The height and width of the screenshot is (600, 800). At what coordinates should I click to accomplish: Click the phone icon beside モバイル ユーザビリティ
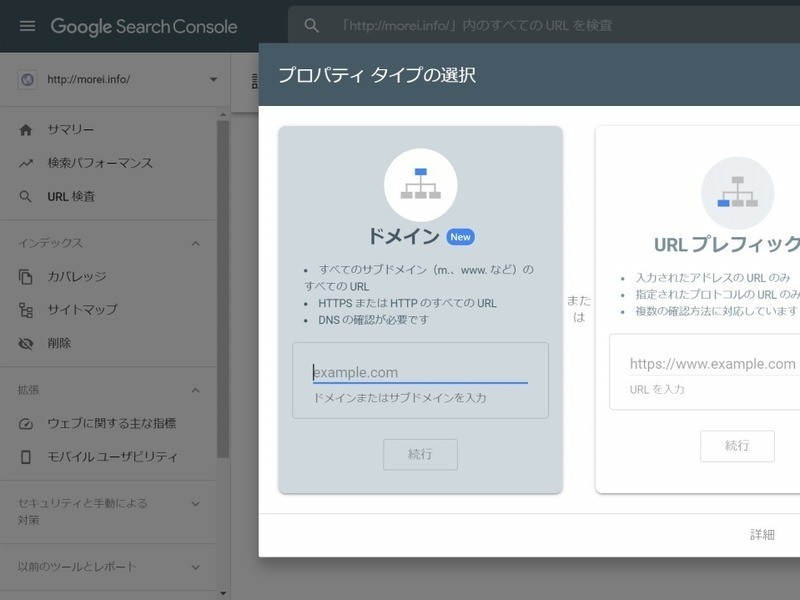click(26, 457)
